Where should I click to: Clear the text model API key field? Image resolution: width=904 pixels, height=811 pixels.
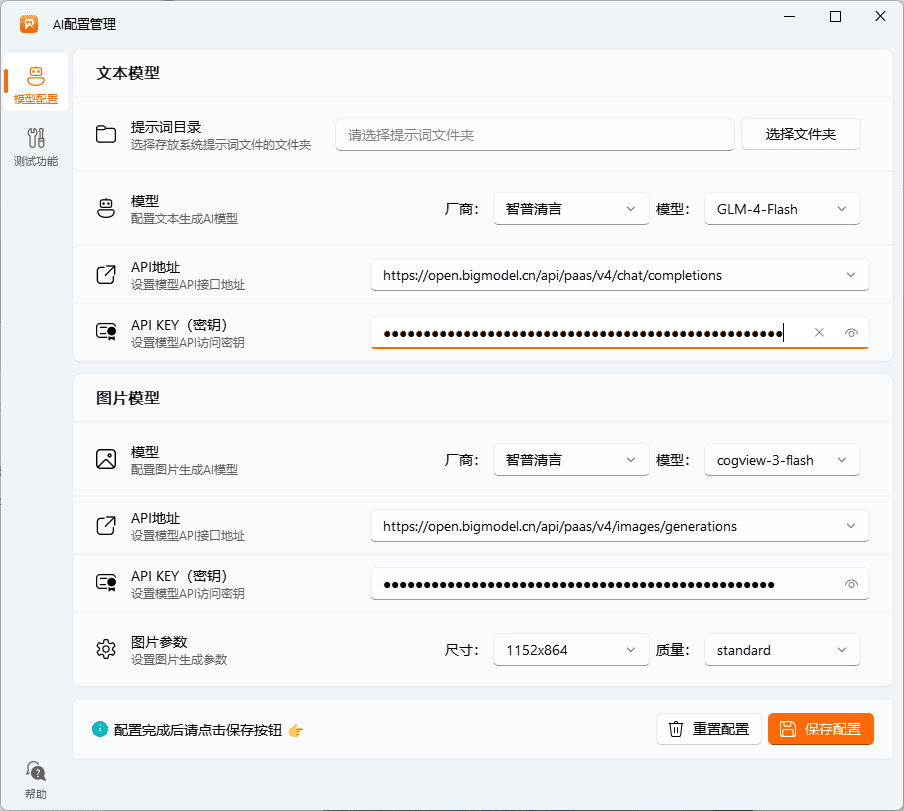point(819,333)
